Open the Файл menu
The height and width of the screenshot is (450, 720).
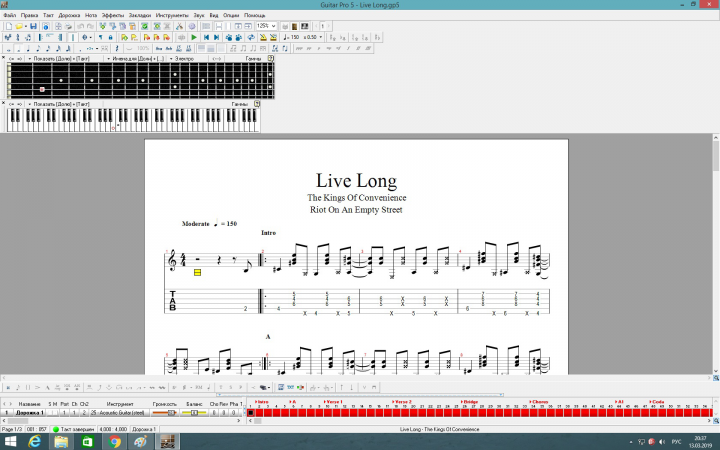(10, 15)
